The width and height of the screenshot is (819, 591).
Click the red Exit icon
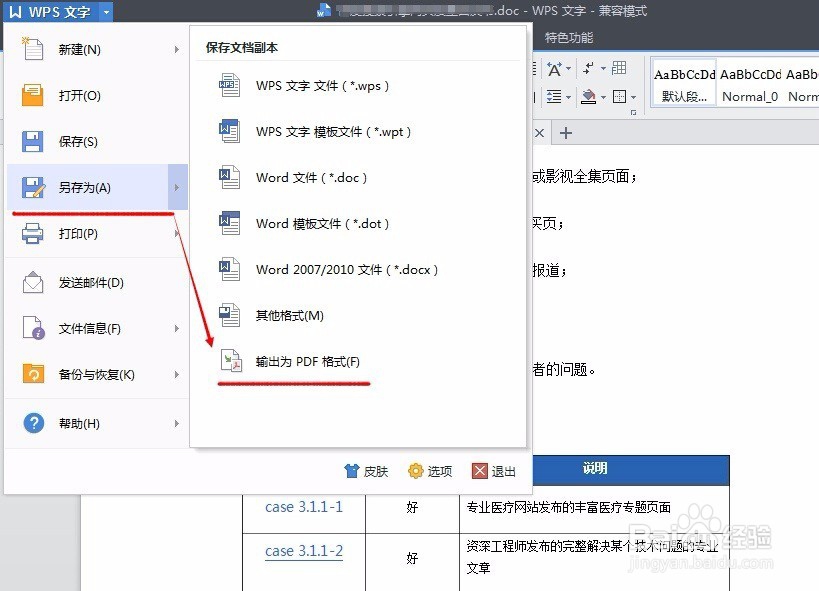tap(479, 471)
